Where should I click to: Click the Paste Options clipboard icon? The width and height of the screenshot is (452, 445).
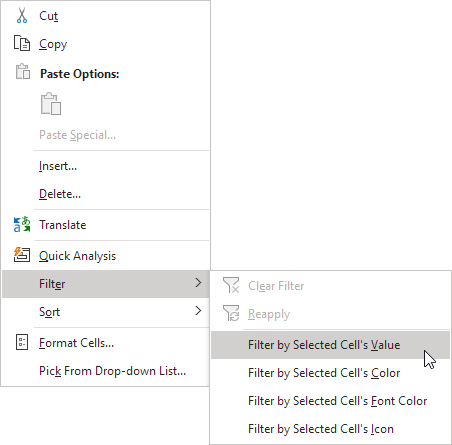[x=23, y=71]
